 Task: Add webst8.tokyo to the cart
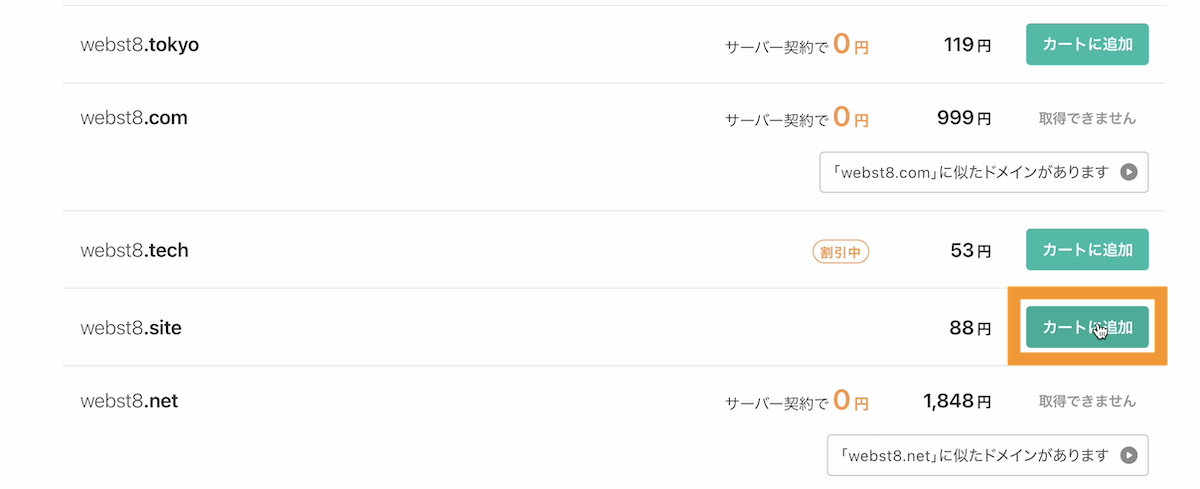coord(1087,44)
